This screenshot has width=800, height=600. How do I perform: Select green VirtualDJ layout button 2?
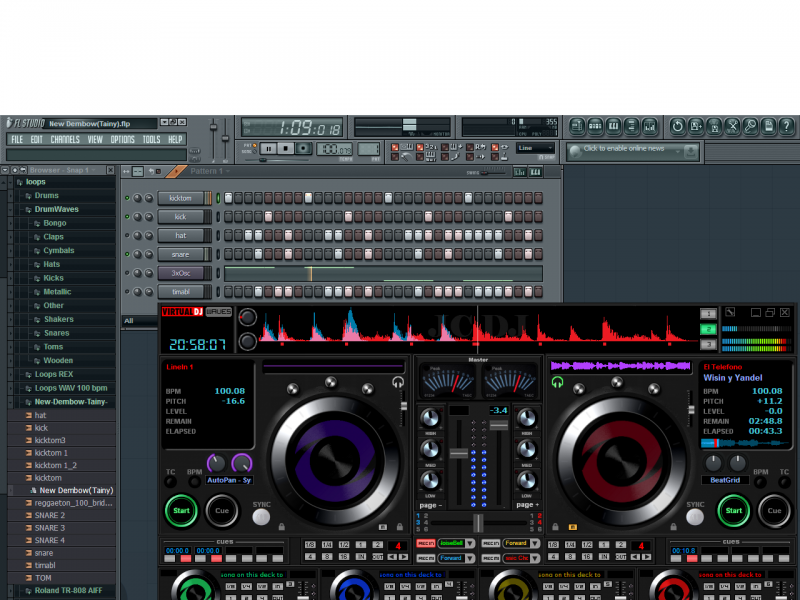point(708,329)
